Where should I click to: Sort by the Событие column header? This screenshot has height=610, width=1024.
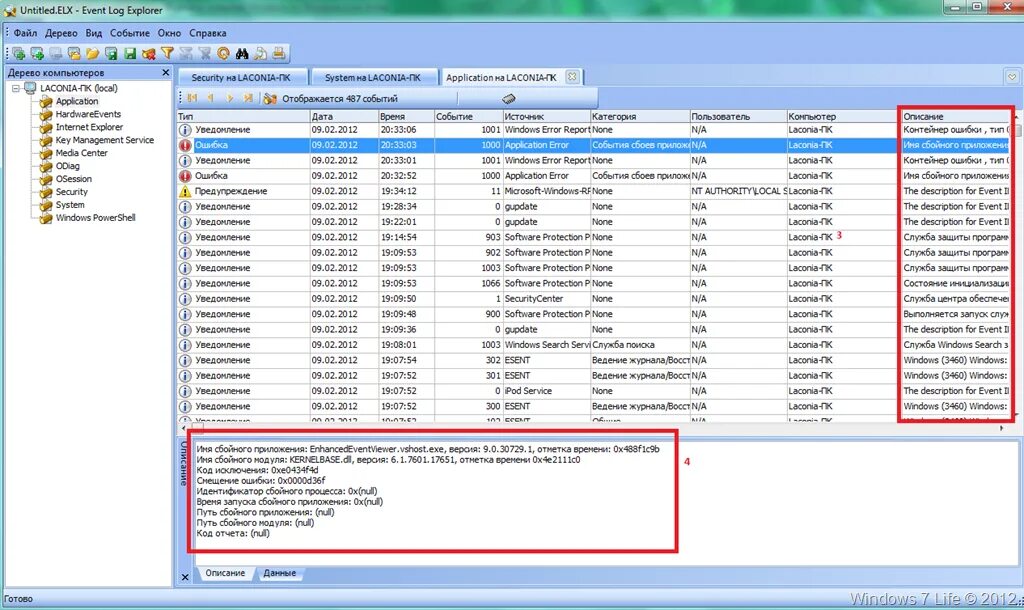coord(468,116)
